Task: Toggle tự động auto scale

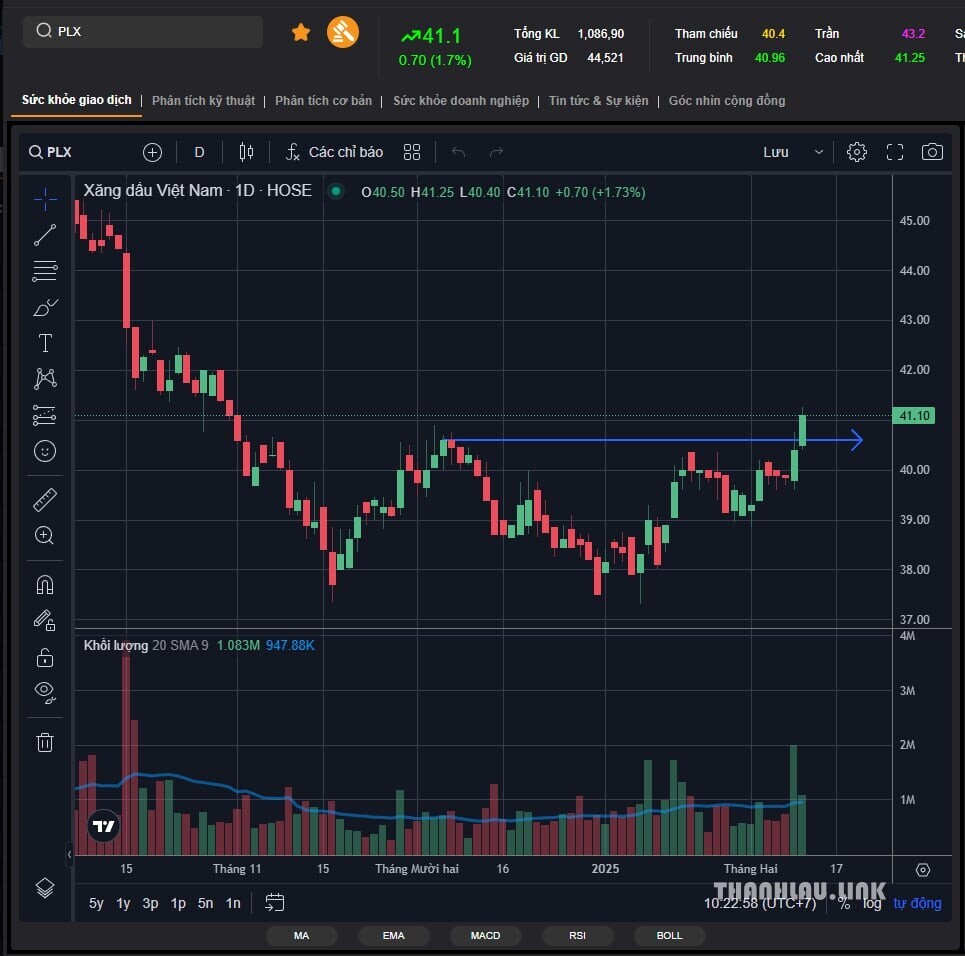Action: pyautogui.click(x=917, y=903)
